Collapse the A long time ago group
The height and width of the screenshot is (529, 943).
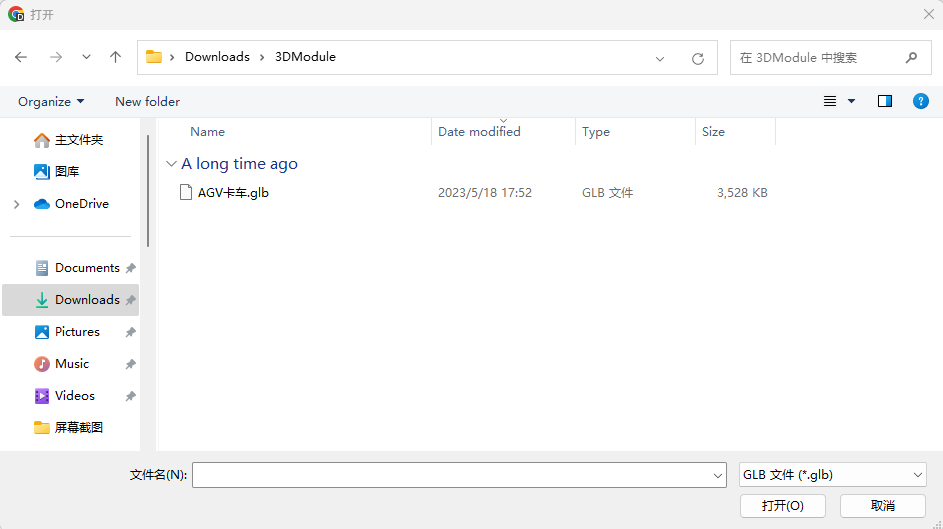tap(171, 164)
